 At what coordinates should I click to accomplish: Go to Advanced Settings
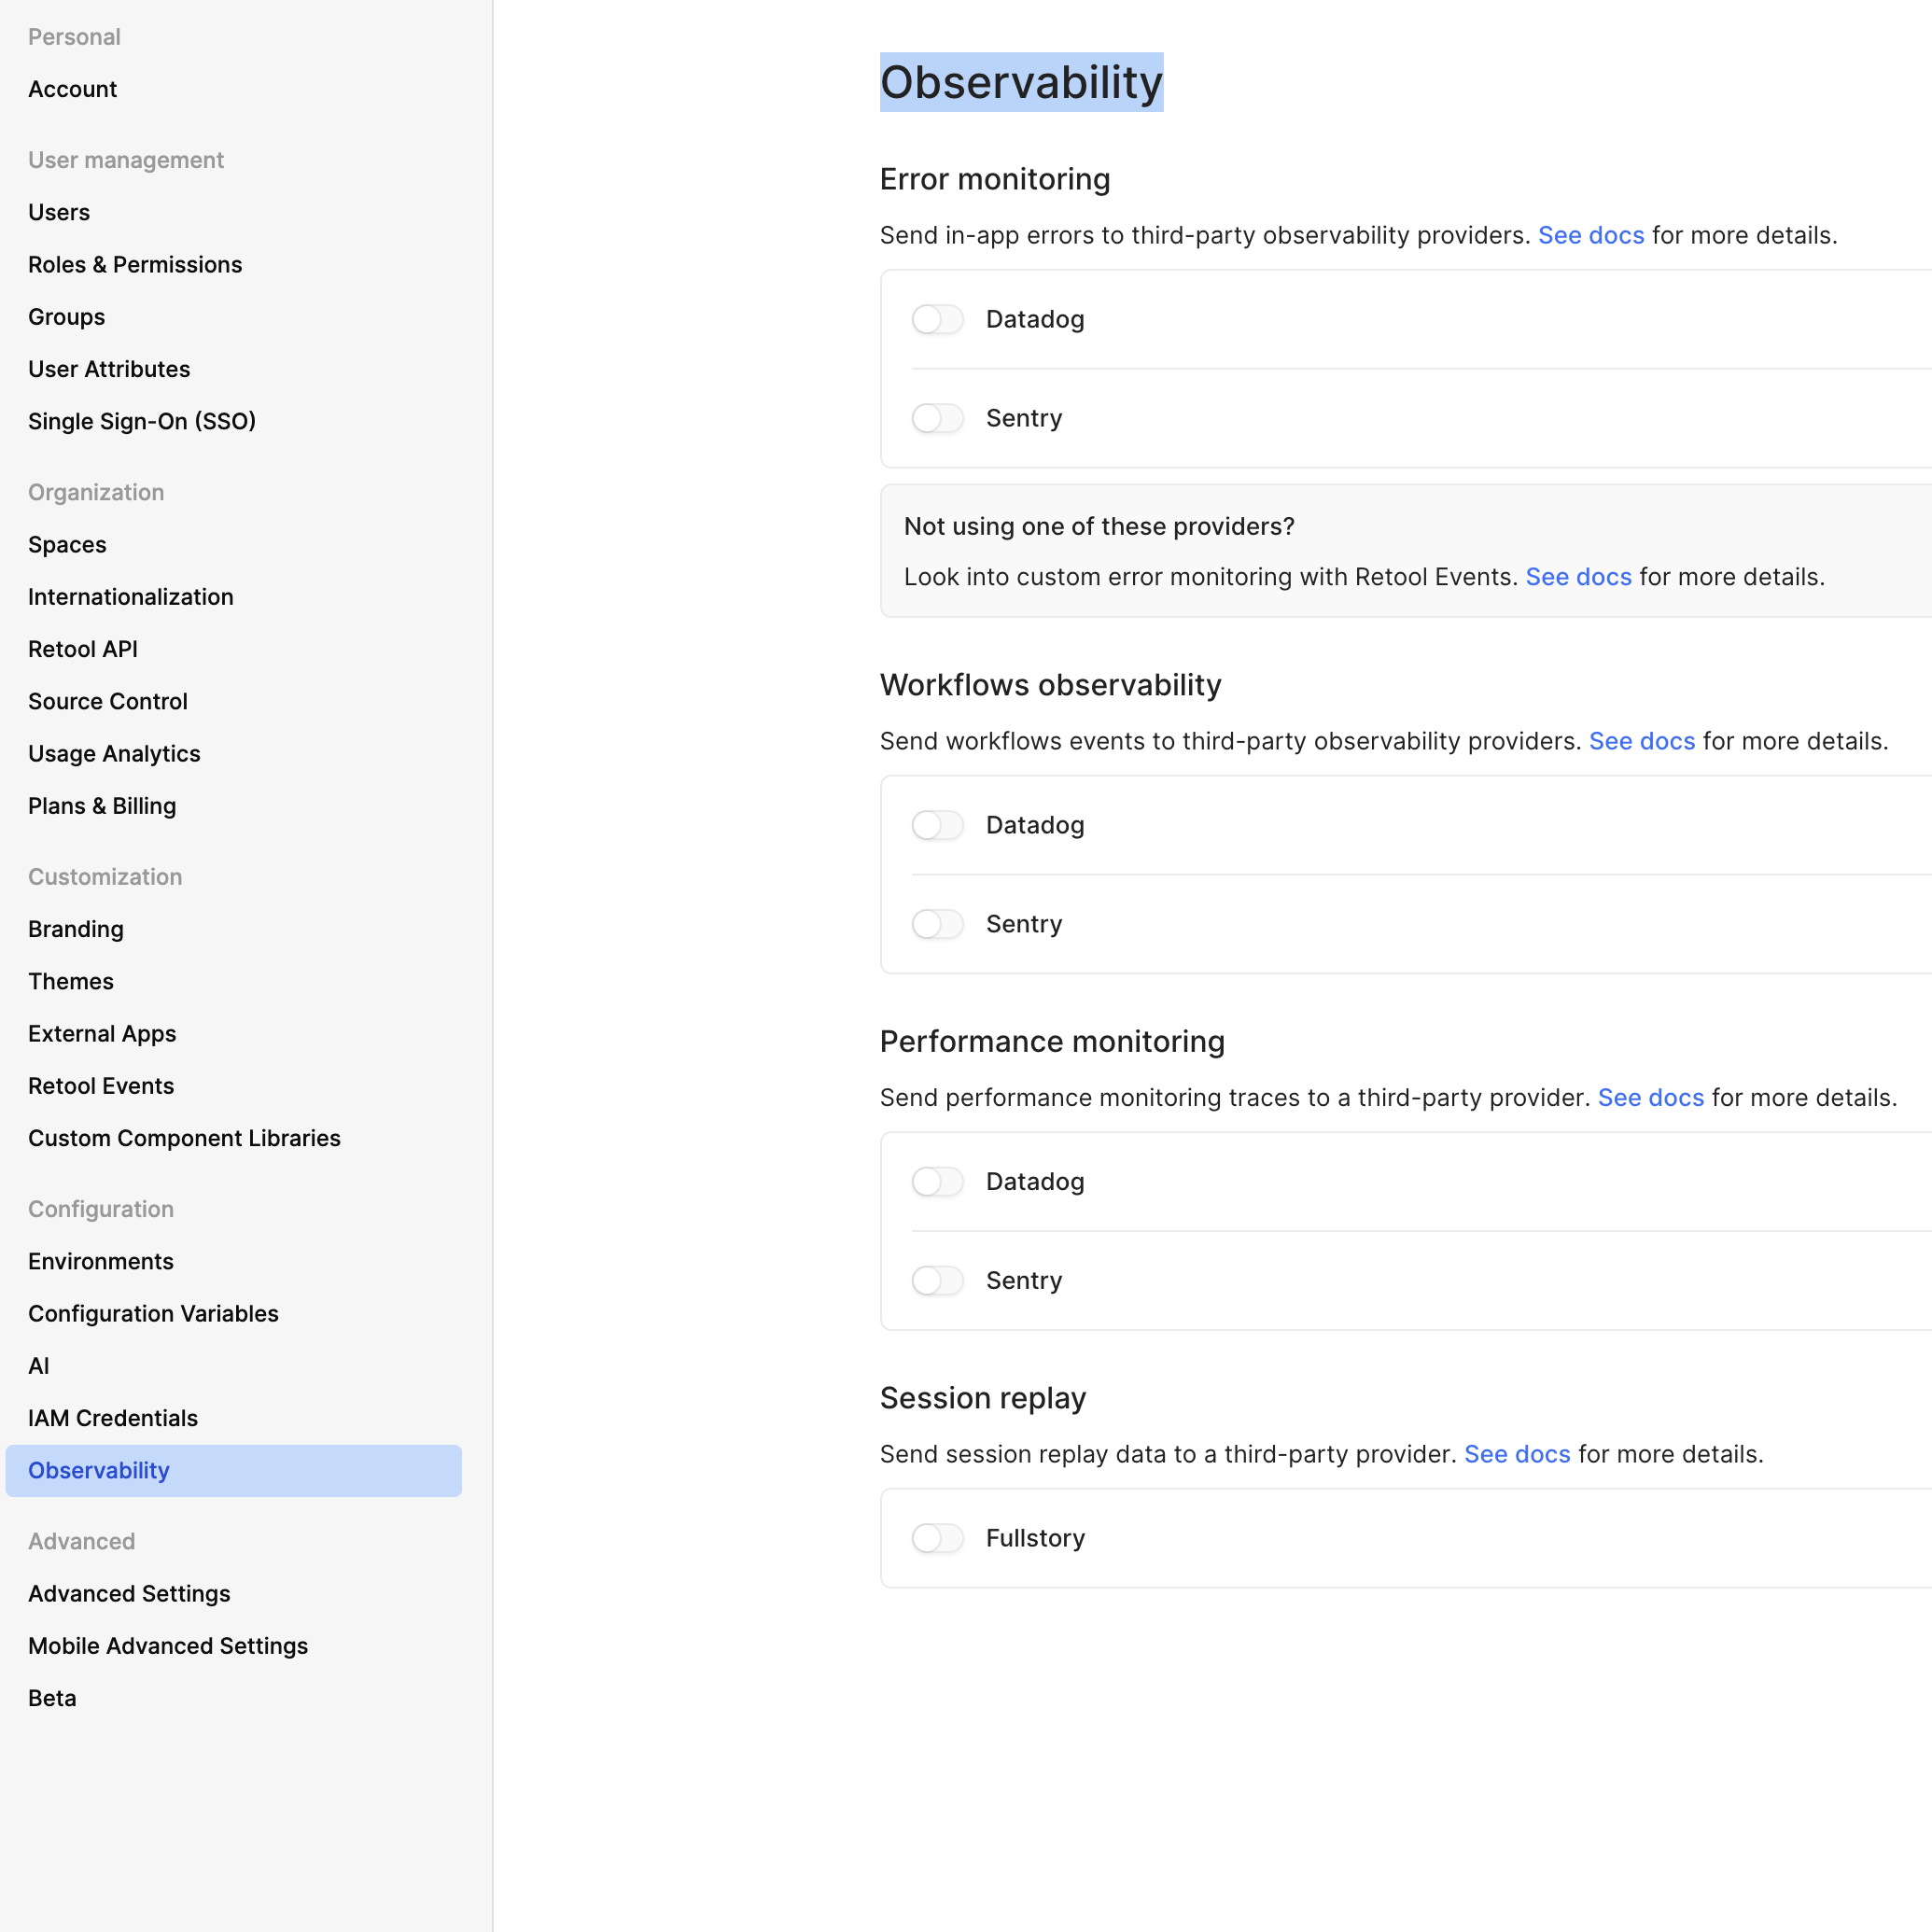(129, 1593)
